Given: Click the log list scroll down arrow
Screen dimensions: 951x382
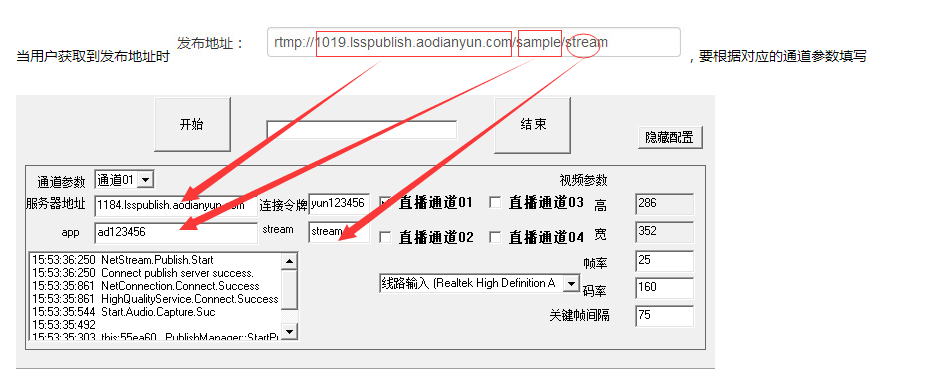Looking at the screenshot, I should pos(290,331).
